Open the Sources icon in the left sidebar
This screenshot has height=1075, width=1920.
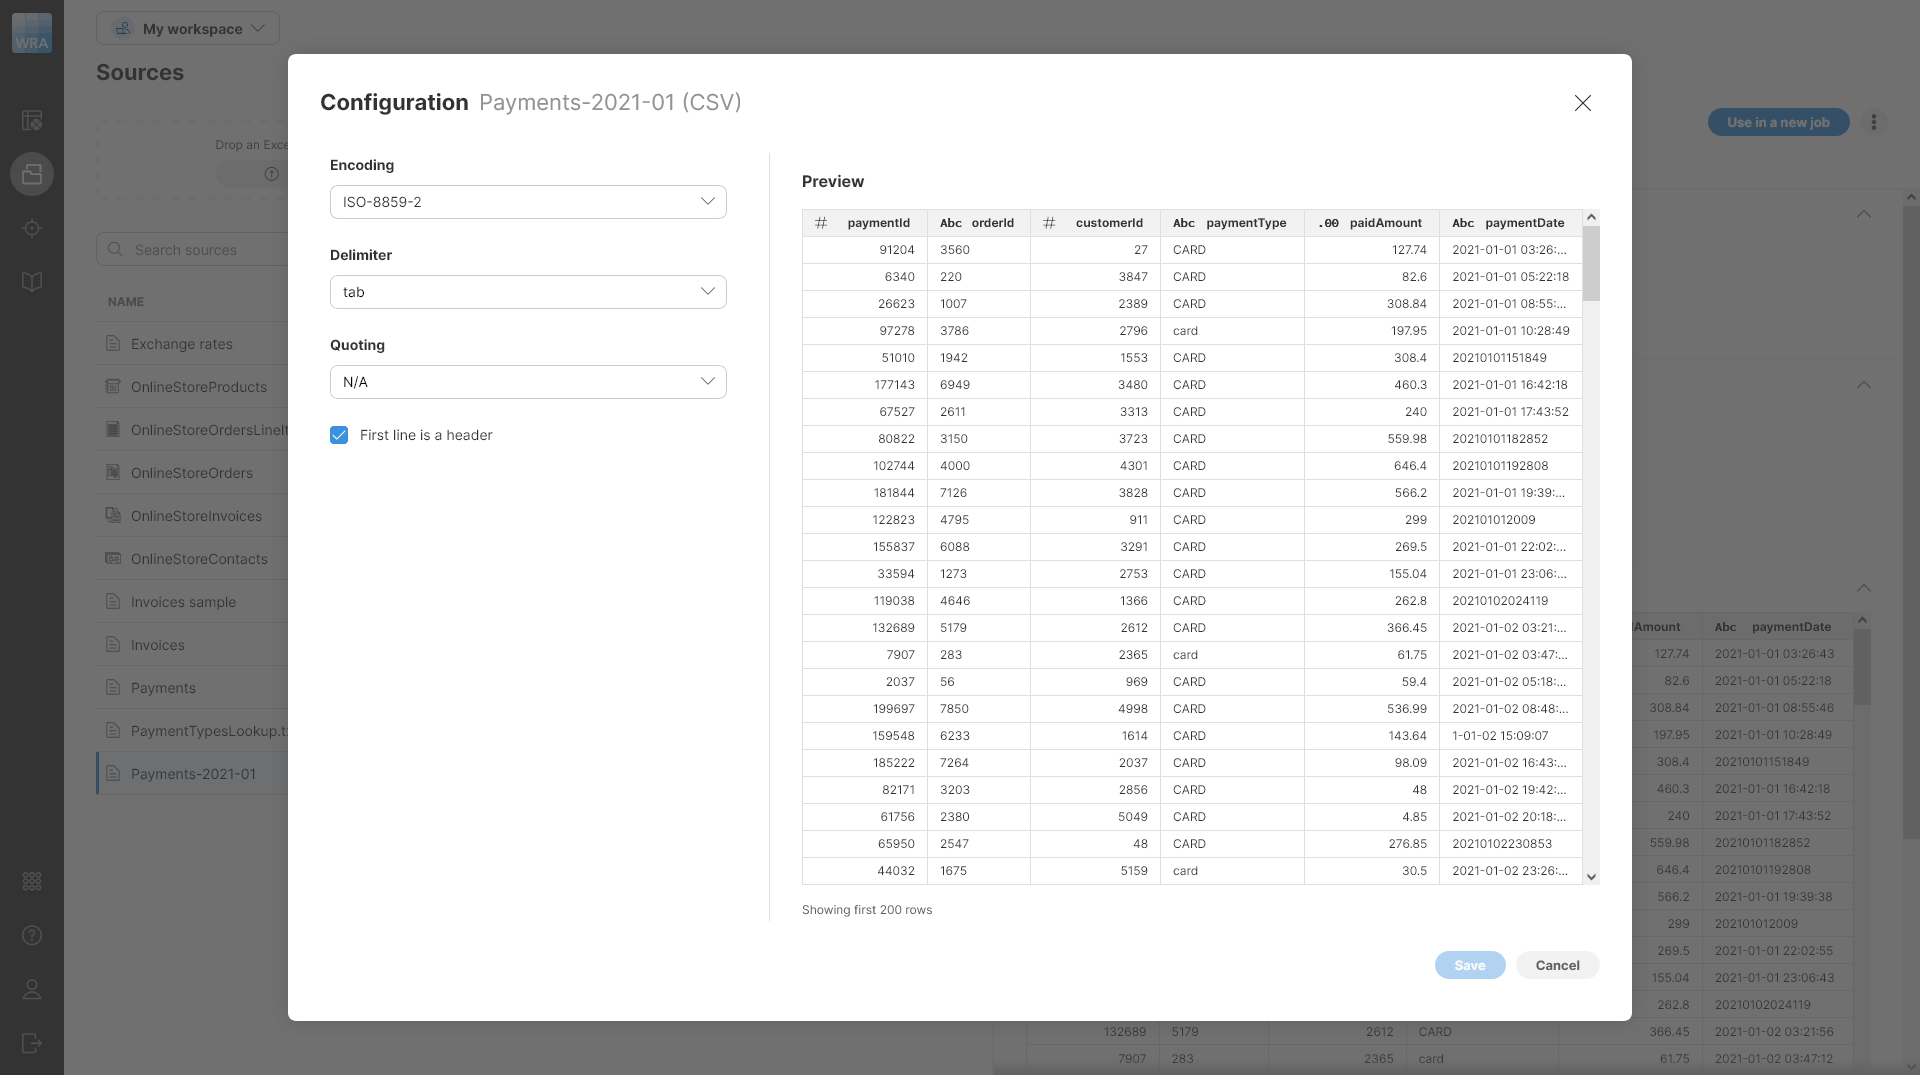click(32, 174)
